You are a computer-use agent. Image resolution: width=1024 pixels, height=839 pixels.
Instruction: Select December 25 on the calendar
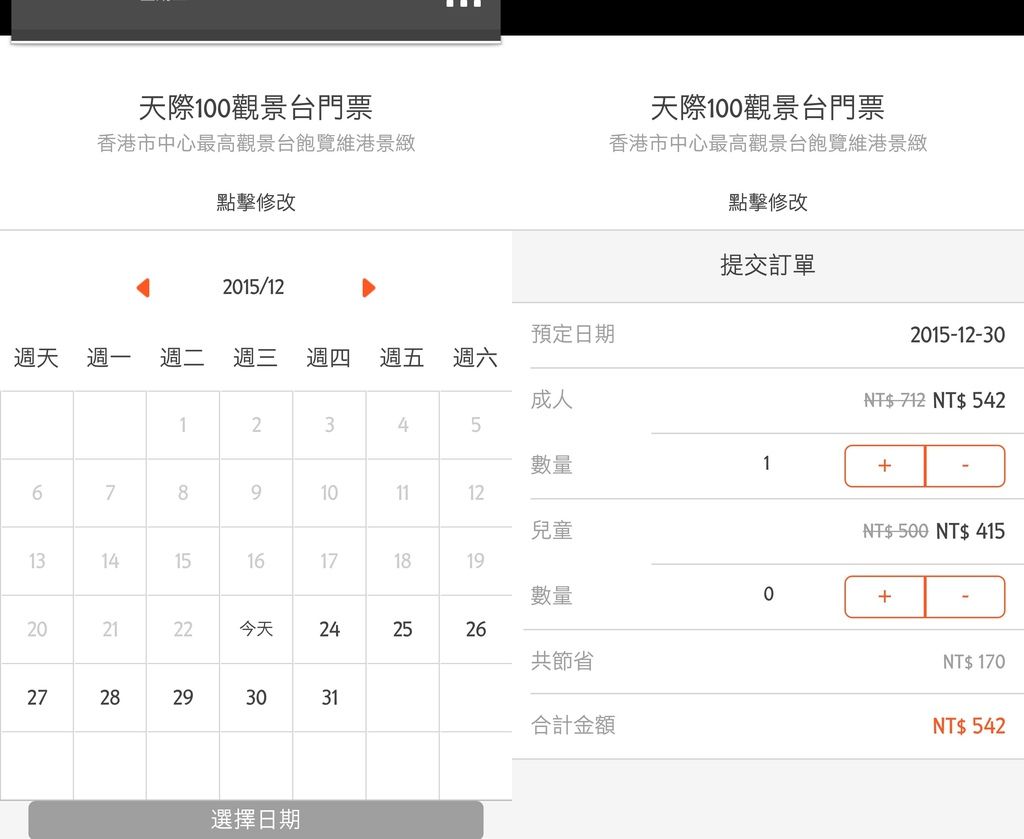pyautogui.click(x=402, y=629)
